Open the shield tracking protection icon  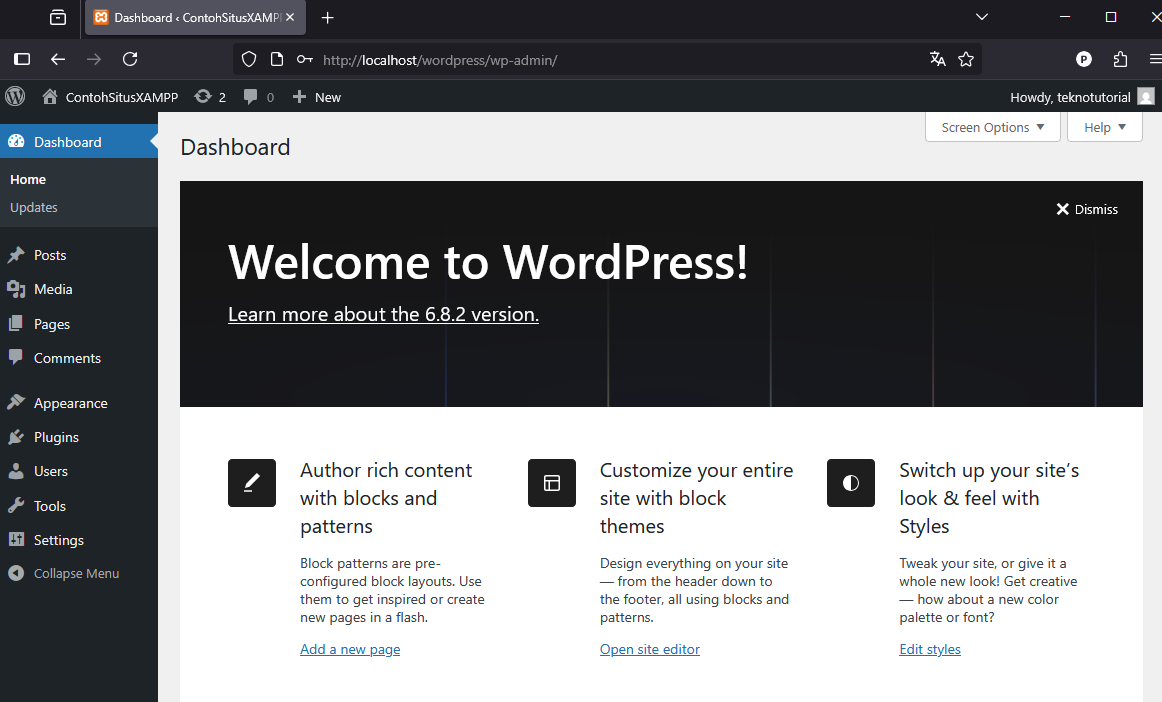(249, 59)
